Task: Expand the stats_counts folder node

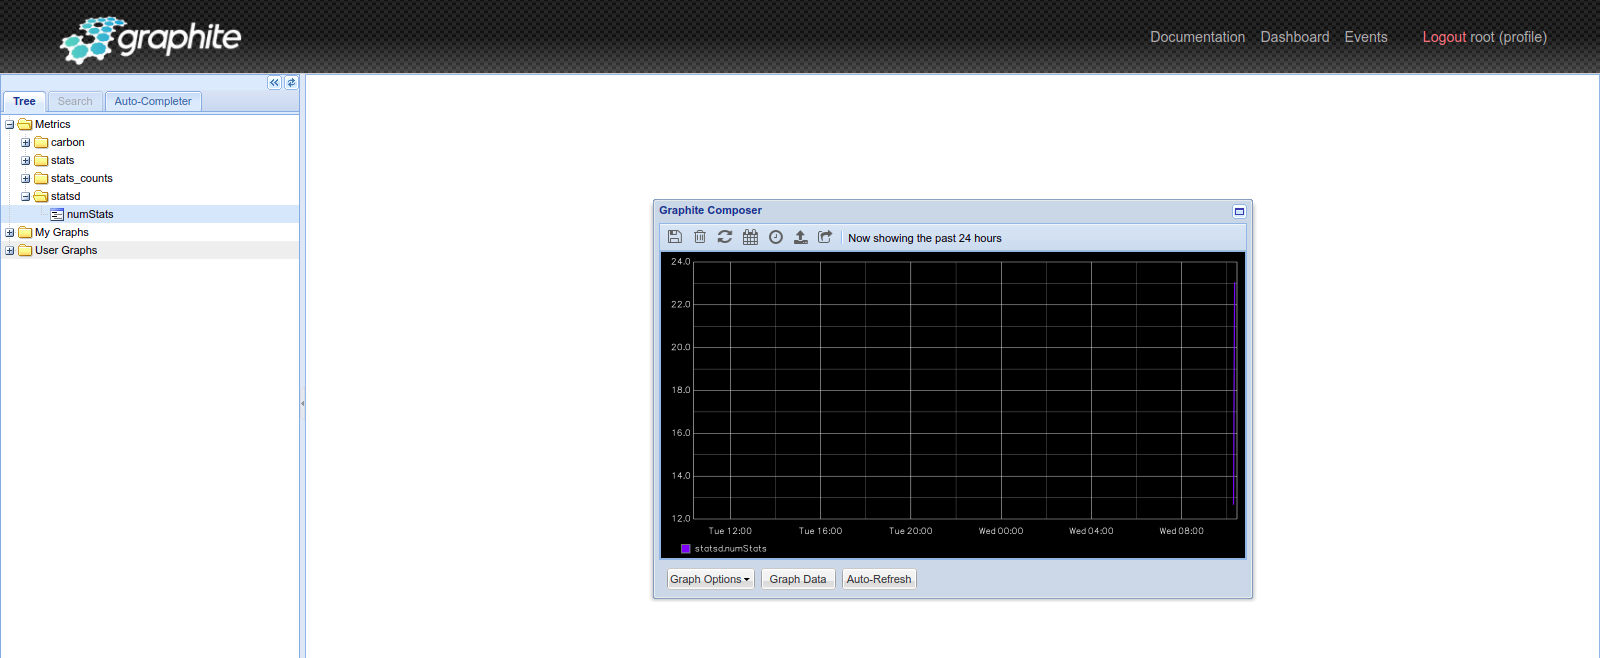Action: pos(26,178)
